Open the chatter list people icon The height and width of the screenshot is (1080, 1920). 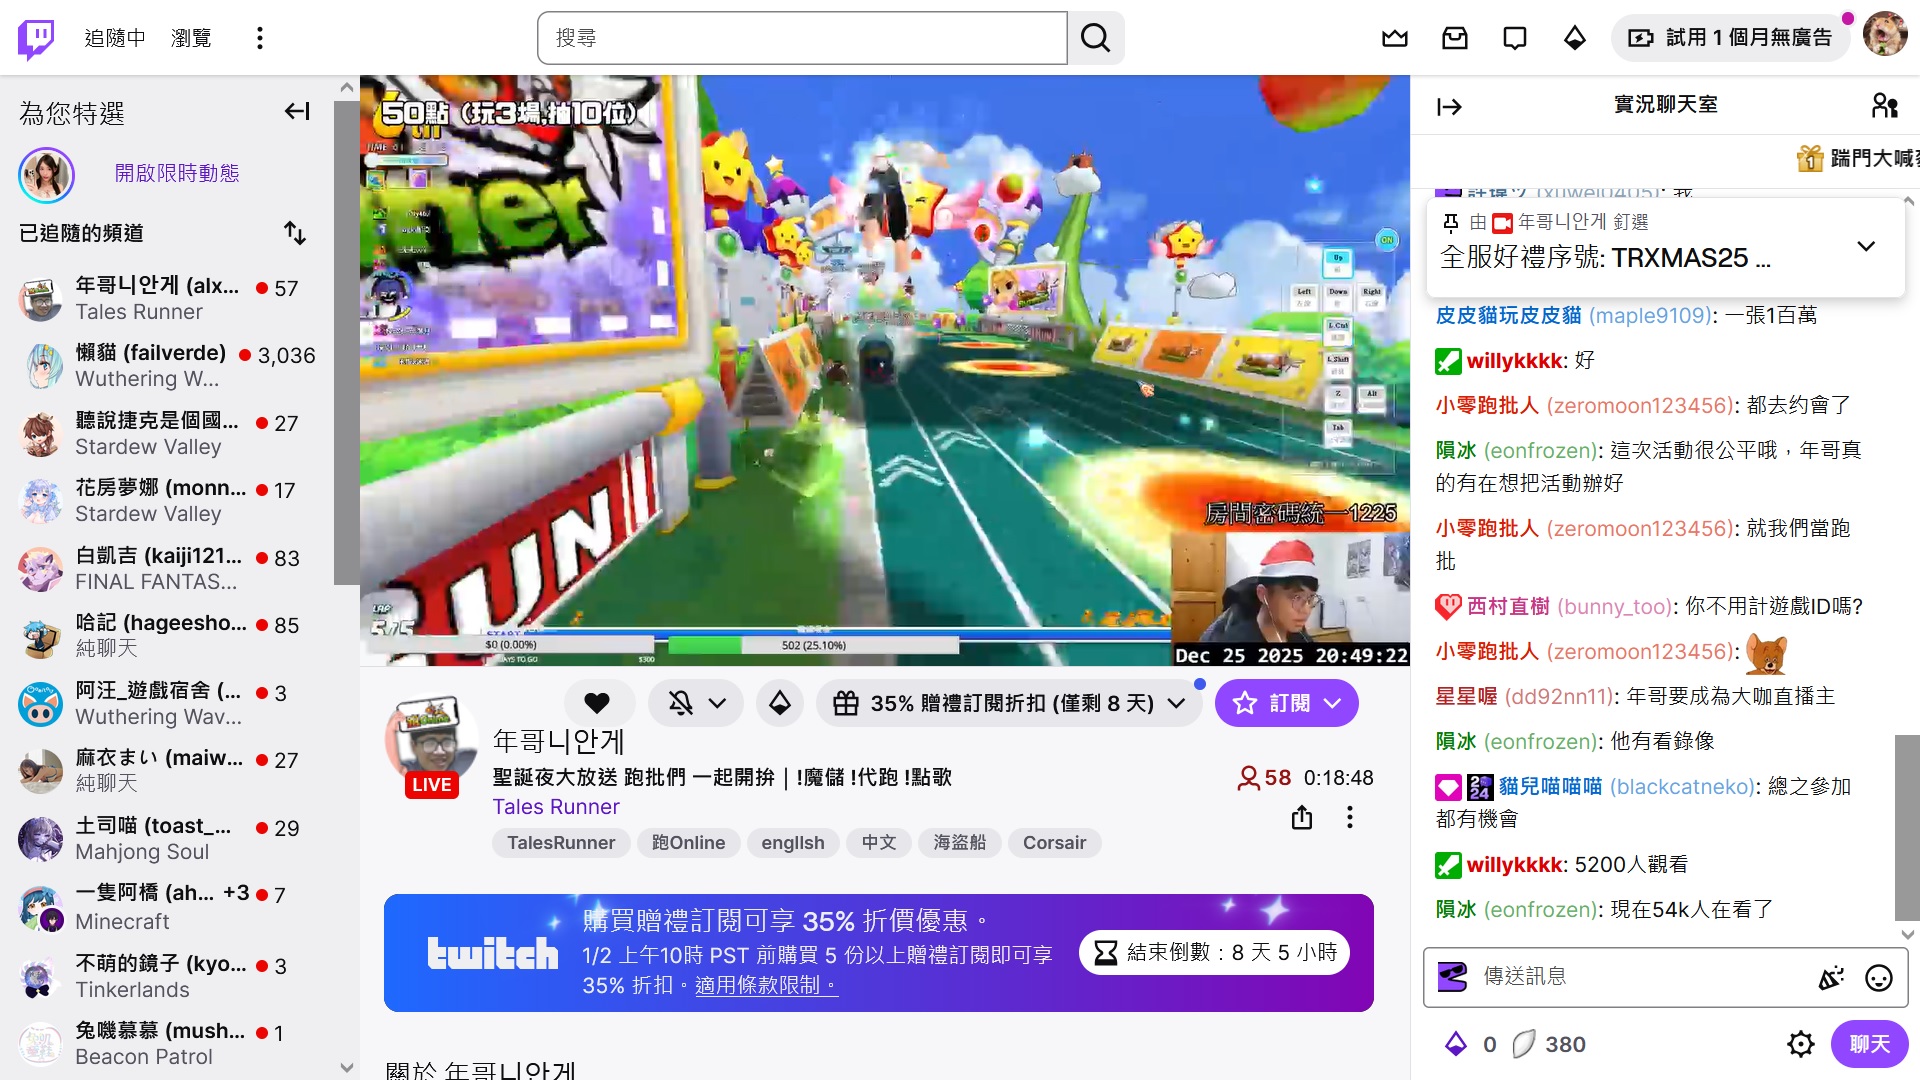[1884, 105]
